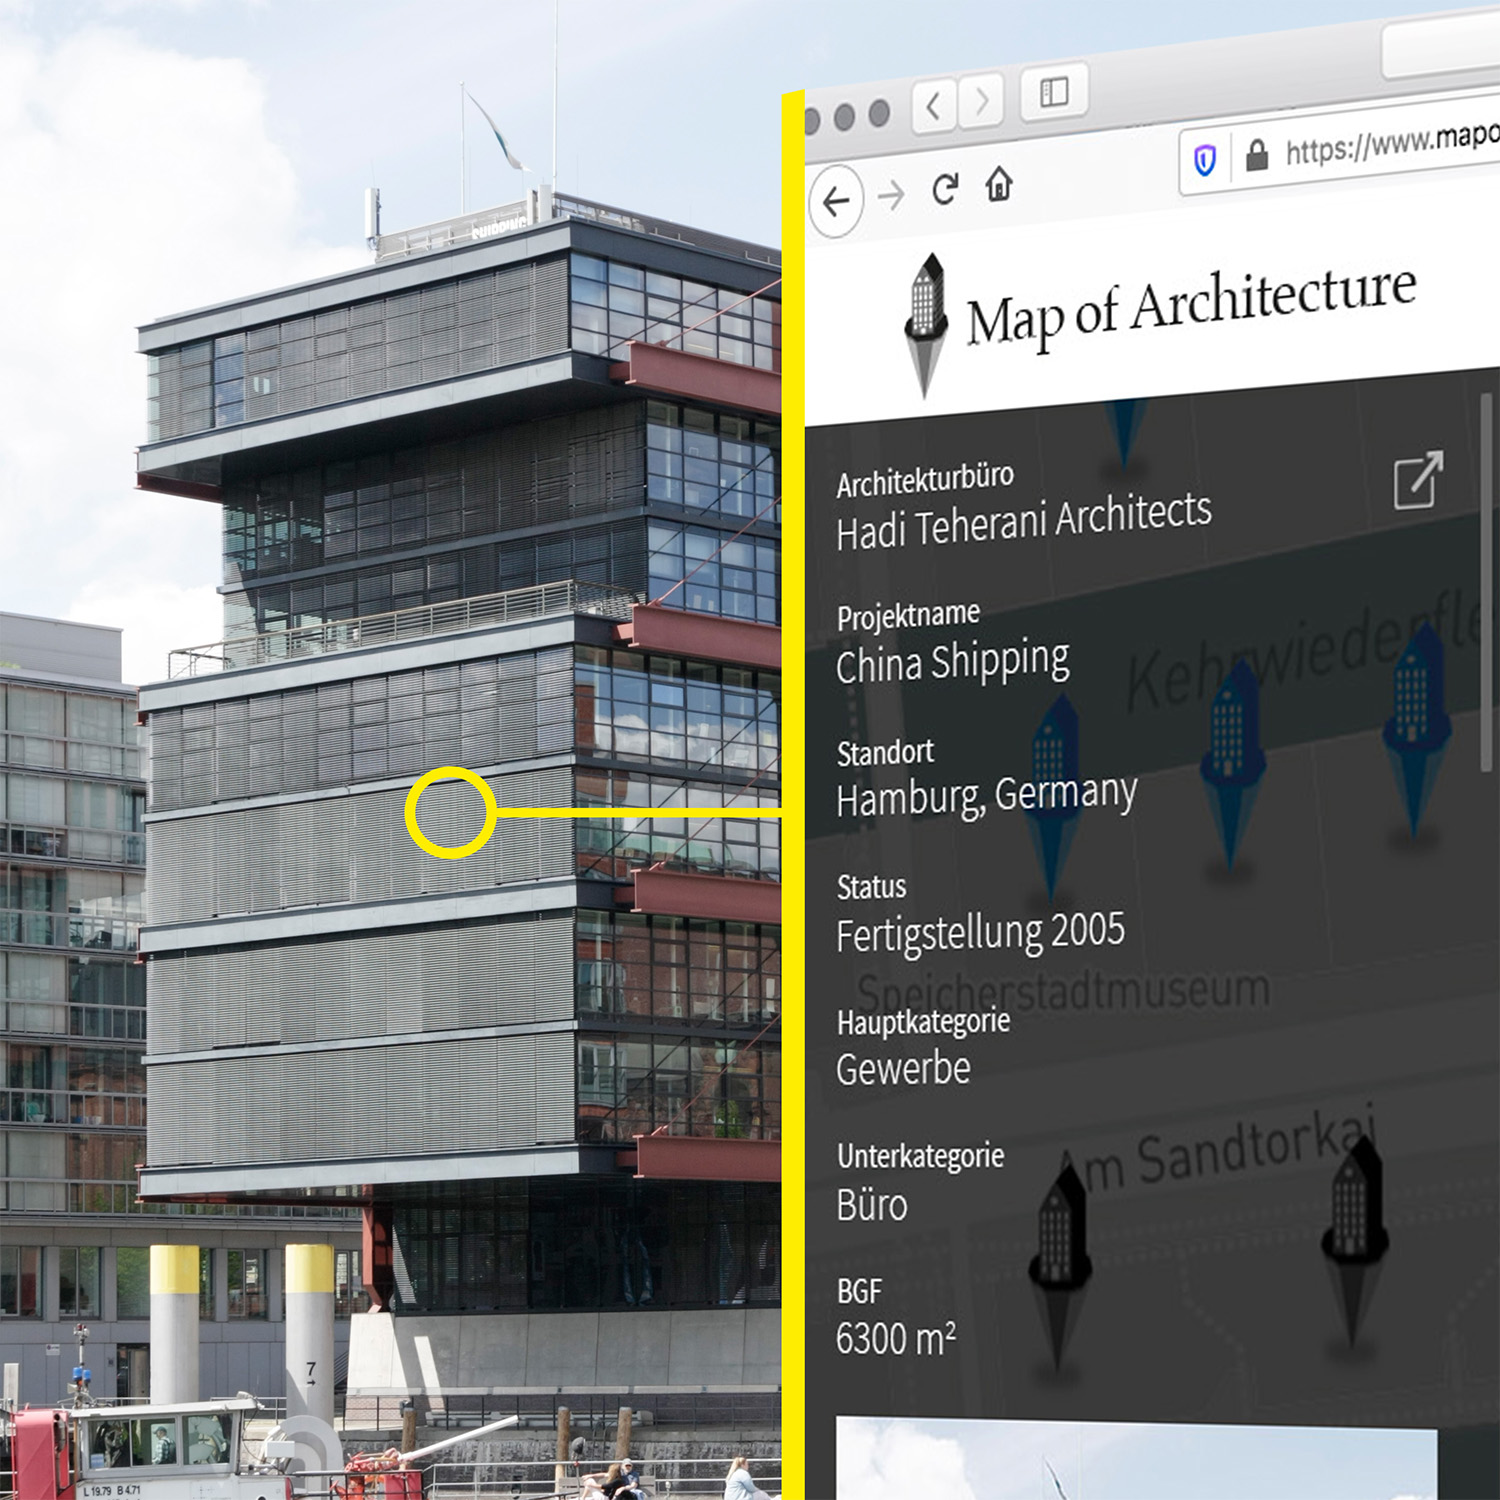
Task: Click the Büro subcategory value
Action: tap(872, 1204)
